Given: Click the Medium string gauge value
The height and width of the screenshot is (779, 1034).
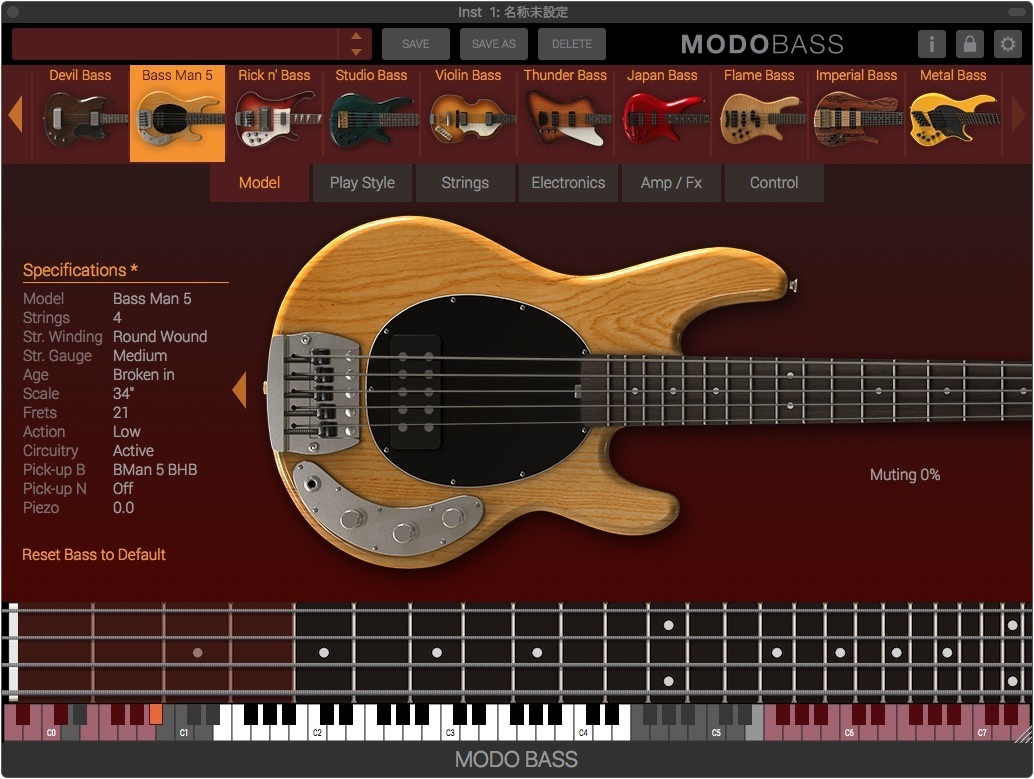Looking at the screenshot, I should pos(140,356).
